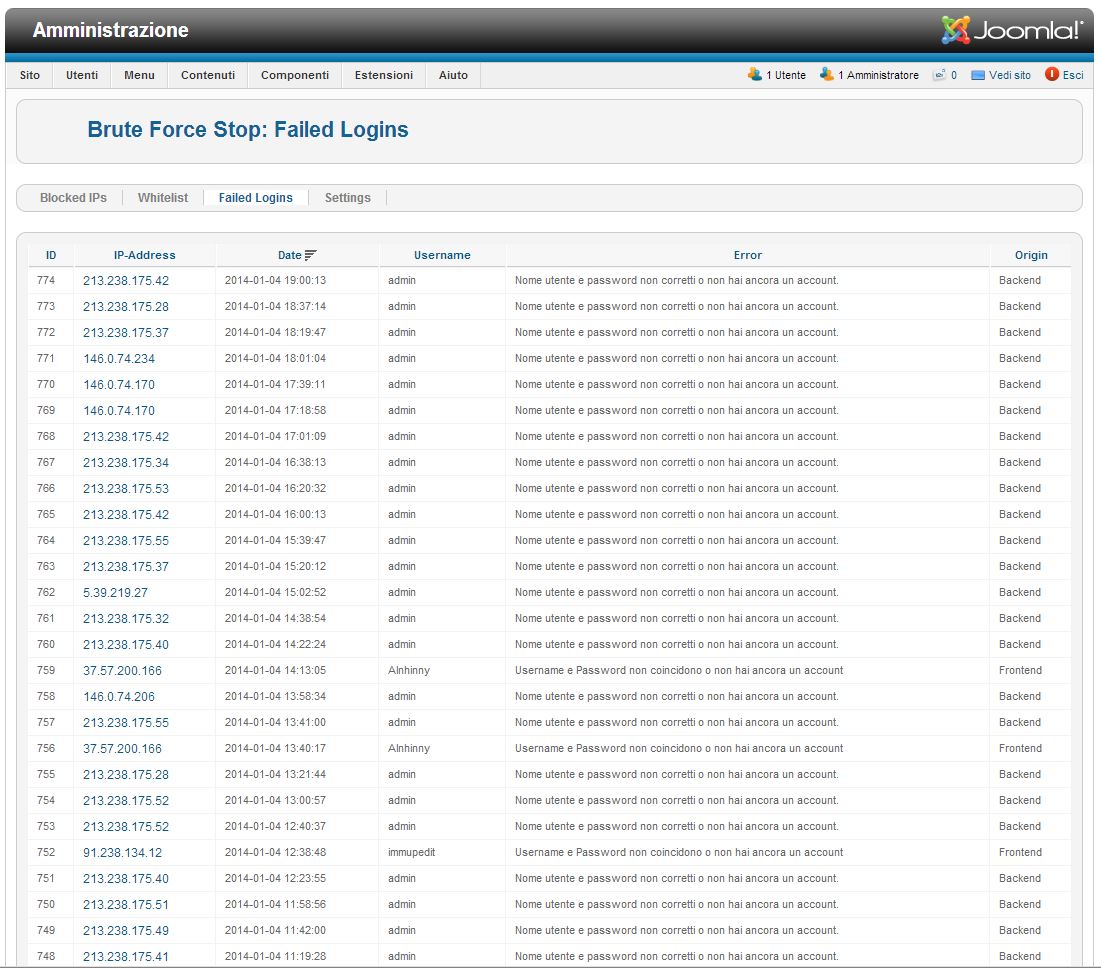
Task: Click IP 37.57.200.166 in row 756
Action: (122, 748)
